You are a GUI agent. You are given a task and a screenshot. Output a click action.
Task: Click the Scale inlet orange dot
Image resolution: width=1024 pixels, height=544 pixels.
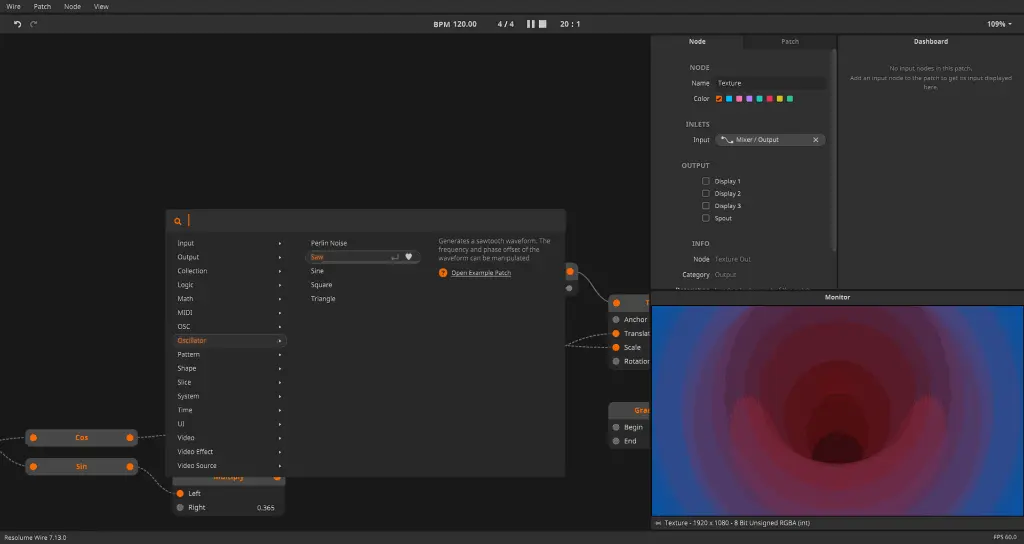pos(616,347)
